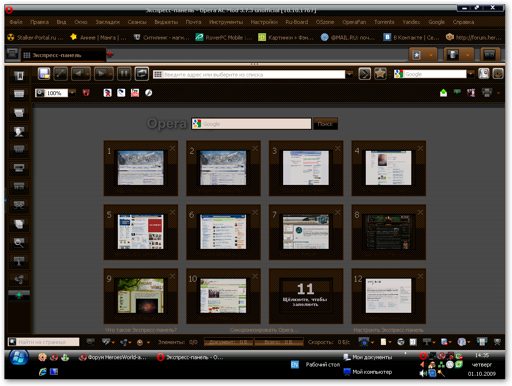The height and width of the screenshot is (386, 512).
Task: Select the Экспресс-панель tab
Action: pos(63,55)
